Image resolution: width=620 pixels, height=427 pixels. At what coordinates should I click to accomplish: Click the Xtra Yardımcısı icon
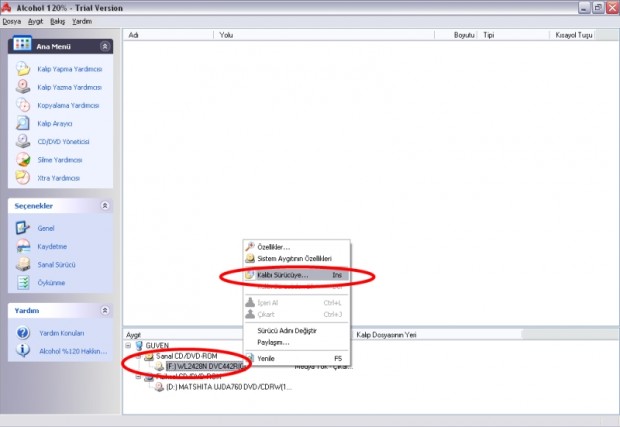[23, 178]
